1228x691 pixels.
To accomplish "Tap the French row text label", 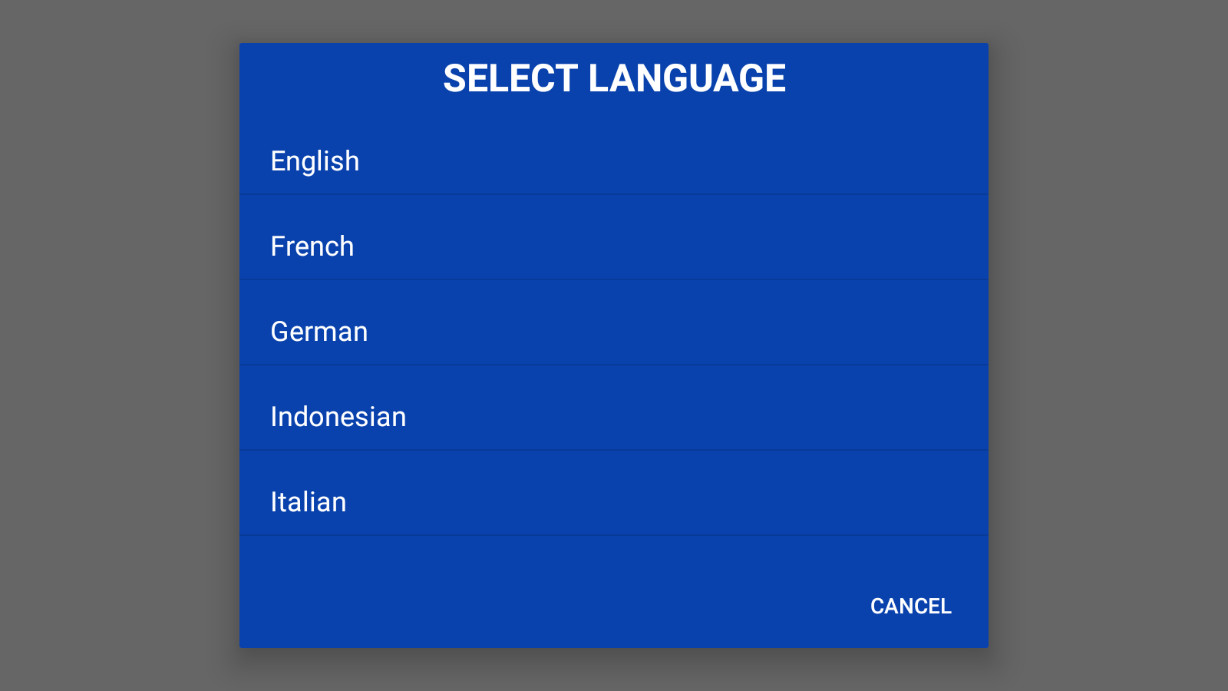I will coord(312,246).
